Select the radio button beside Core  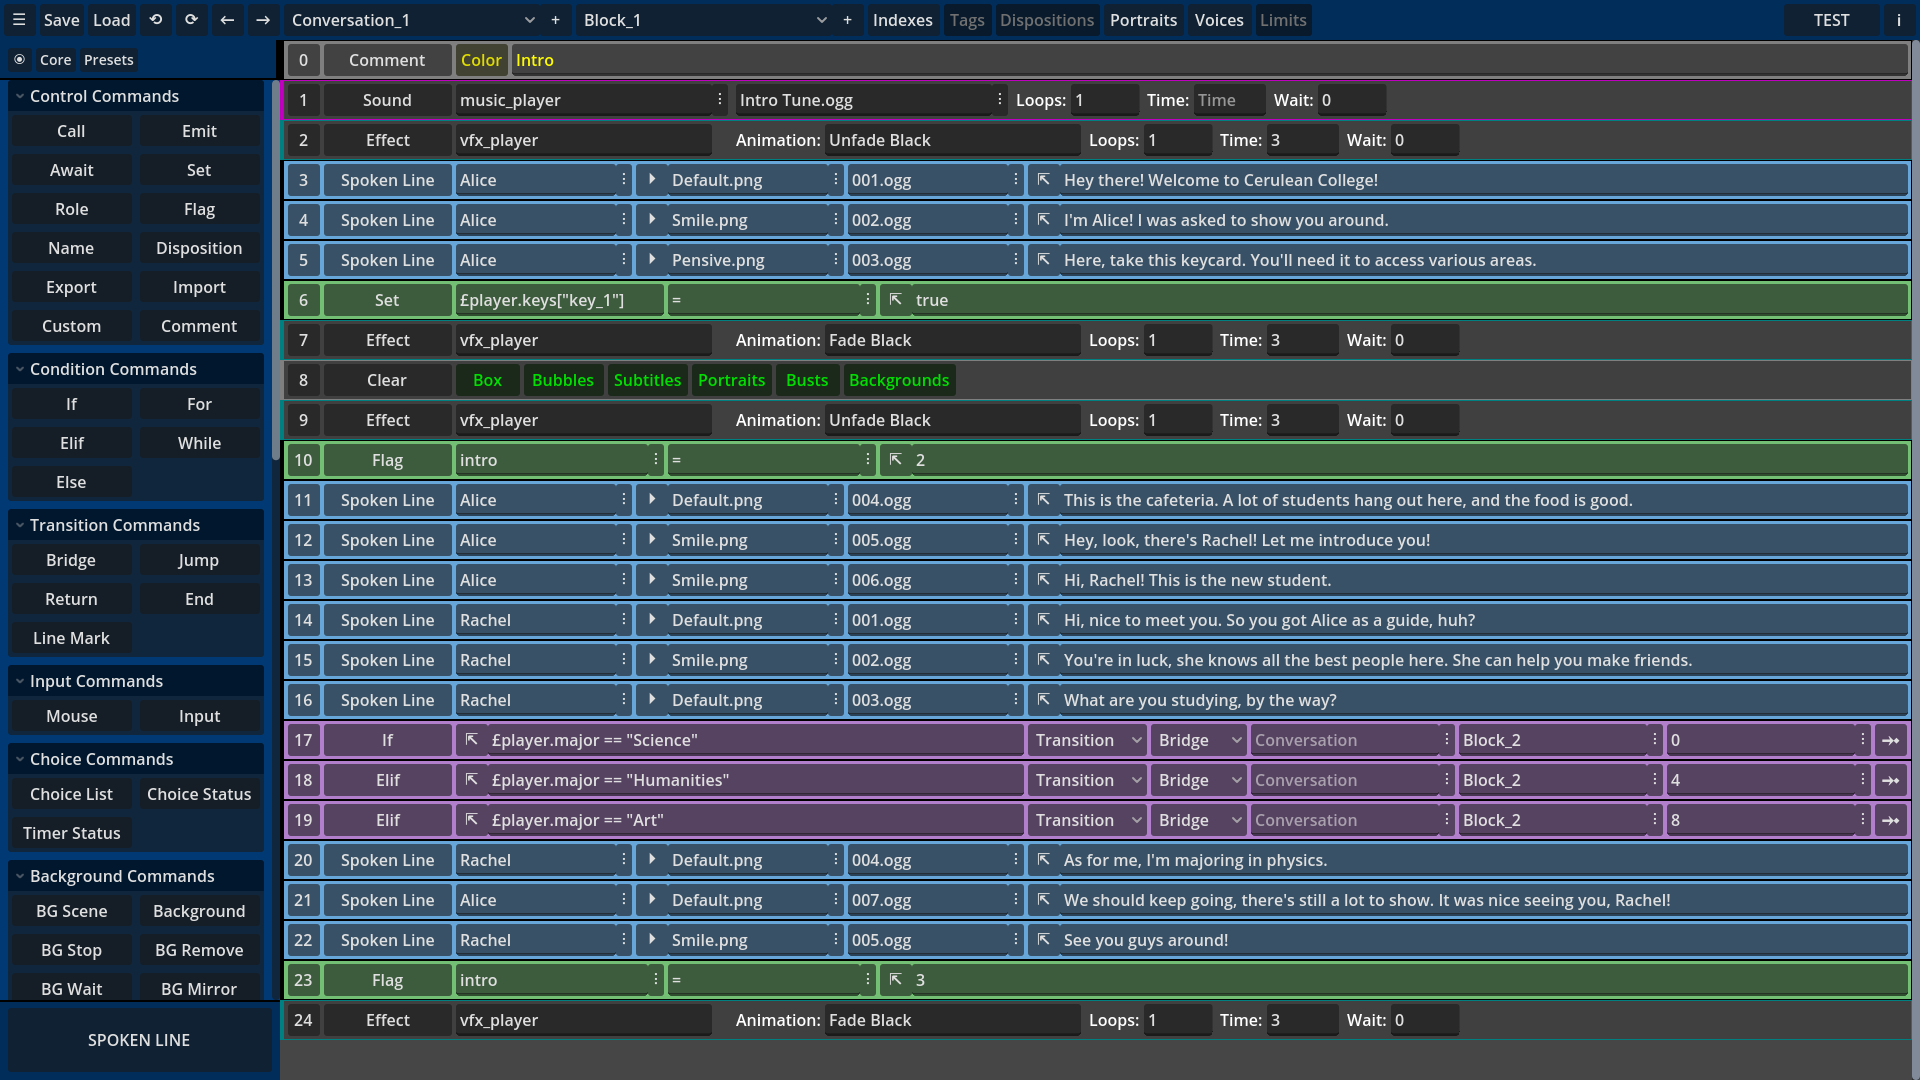tap(19, 60)
